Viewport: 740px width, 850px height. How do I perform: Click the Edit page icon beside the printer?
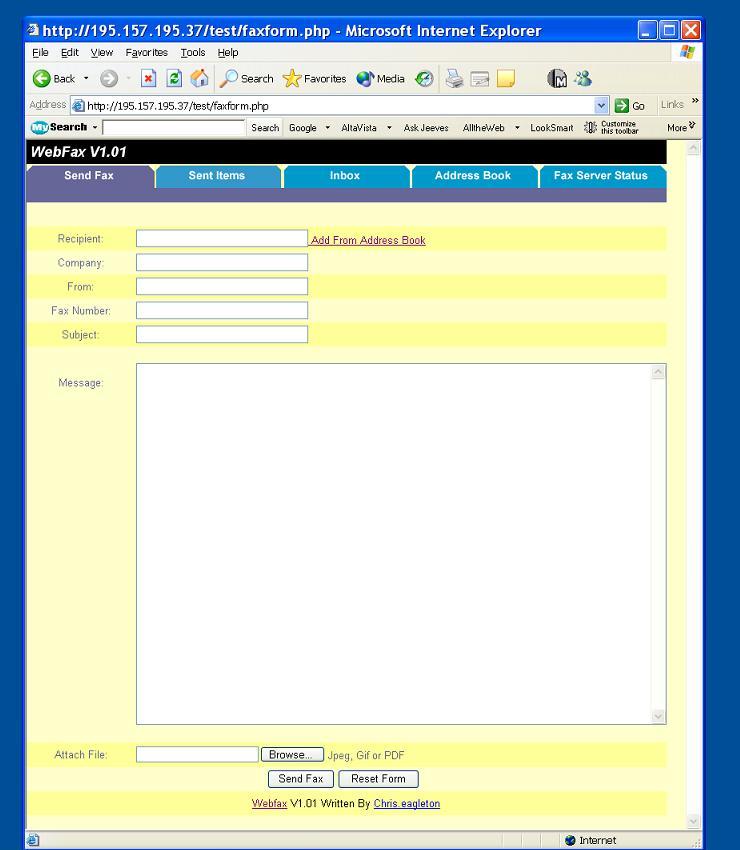tap(480, 79)
